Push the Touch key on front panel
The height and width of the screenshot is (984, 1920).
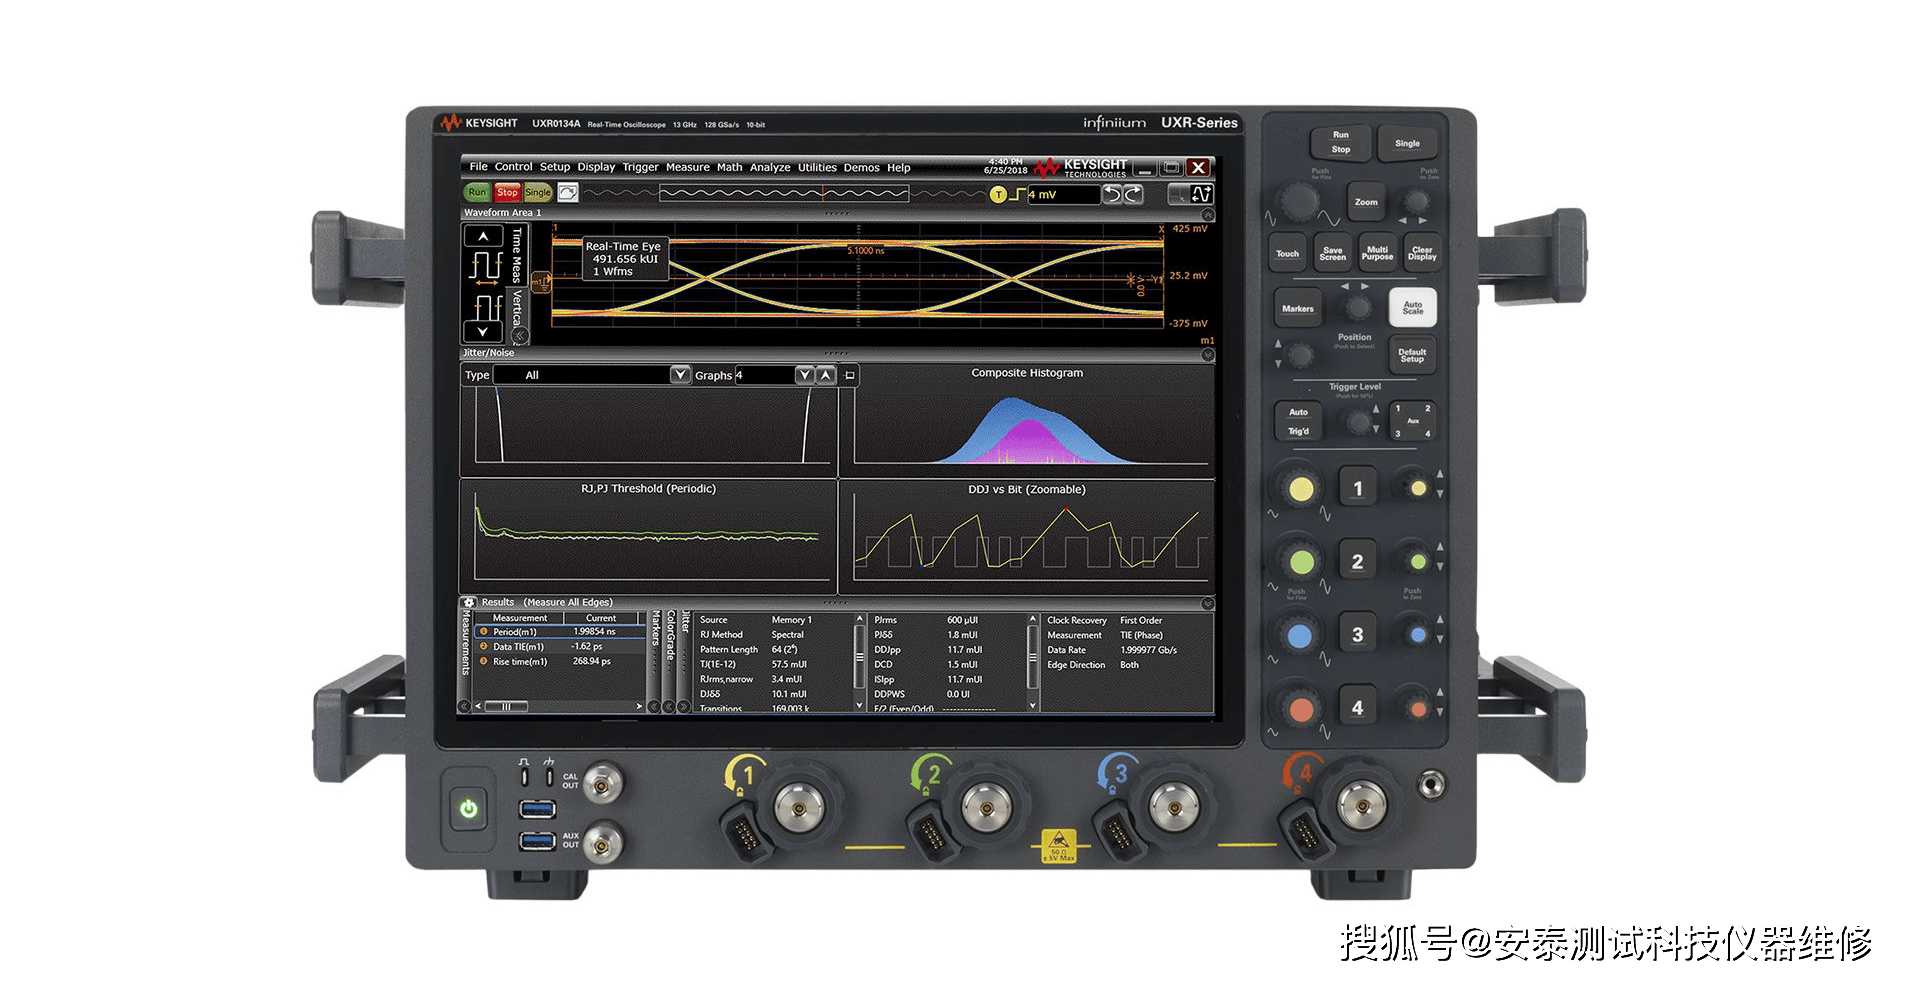1288,254
